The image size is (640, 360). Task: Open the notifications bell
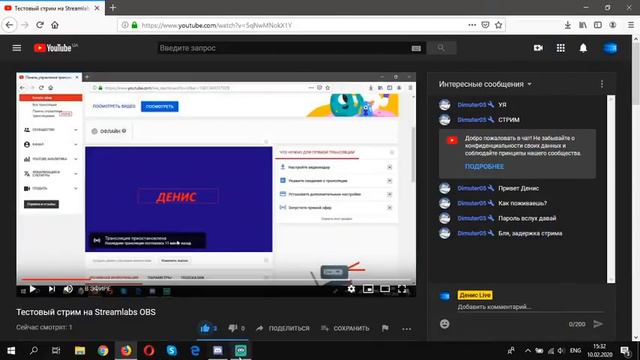pyautogui.click(x=583, y=48)
